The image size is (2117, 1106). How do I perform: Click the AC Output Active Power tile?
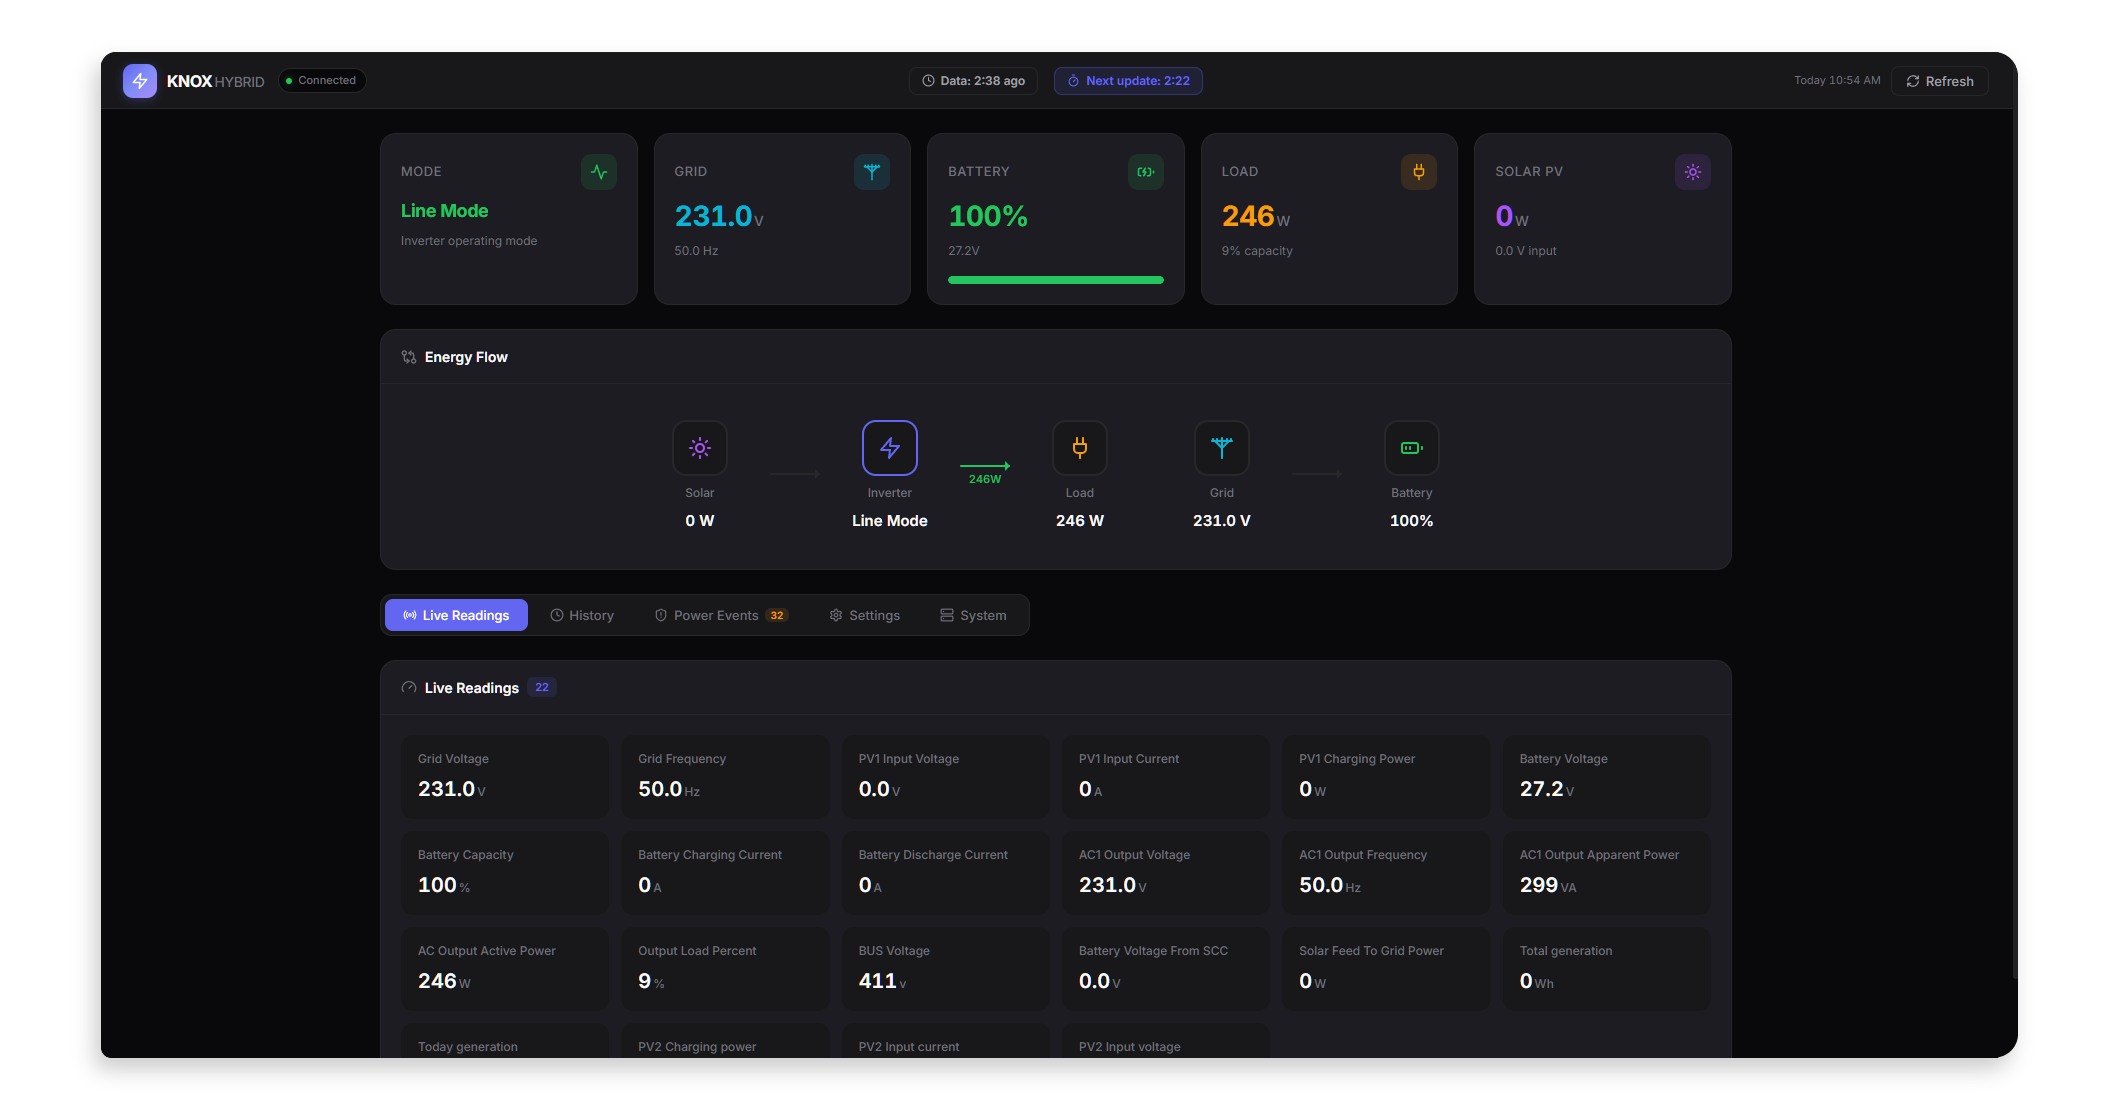[x=505, y=969]
